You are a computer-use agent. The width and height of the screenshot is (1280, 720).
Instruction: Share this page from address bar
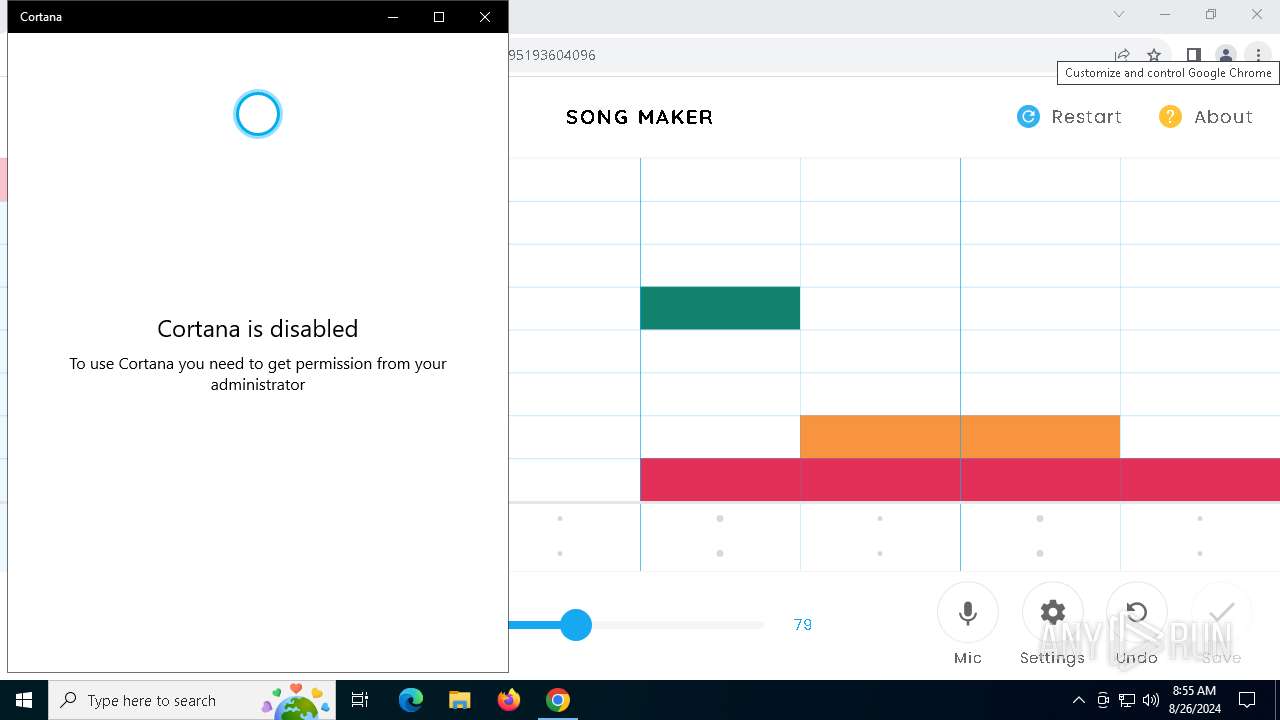coord(1122,55)
